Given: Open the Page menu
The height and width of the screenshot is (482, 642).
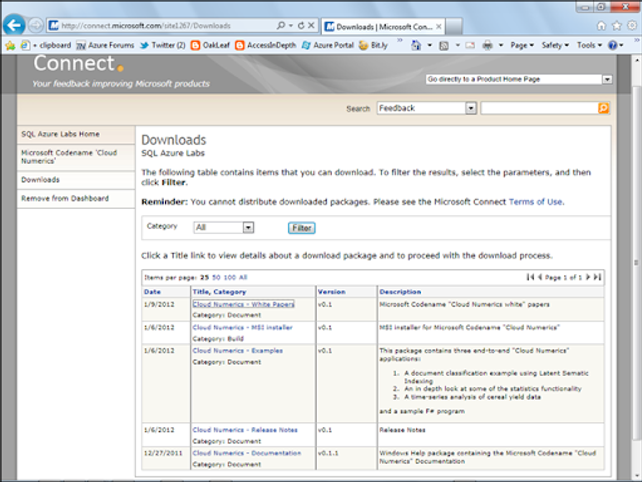Looking at the screenshot, I should tap(522, 45).
